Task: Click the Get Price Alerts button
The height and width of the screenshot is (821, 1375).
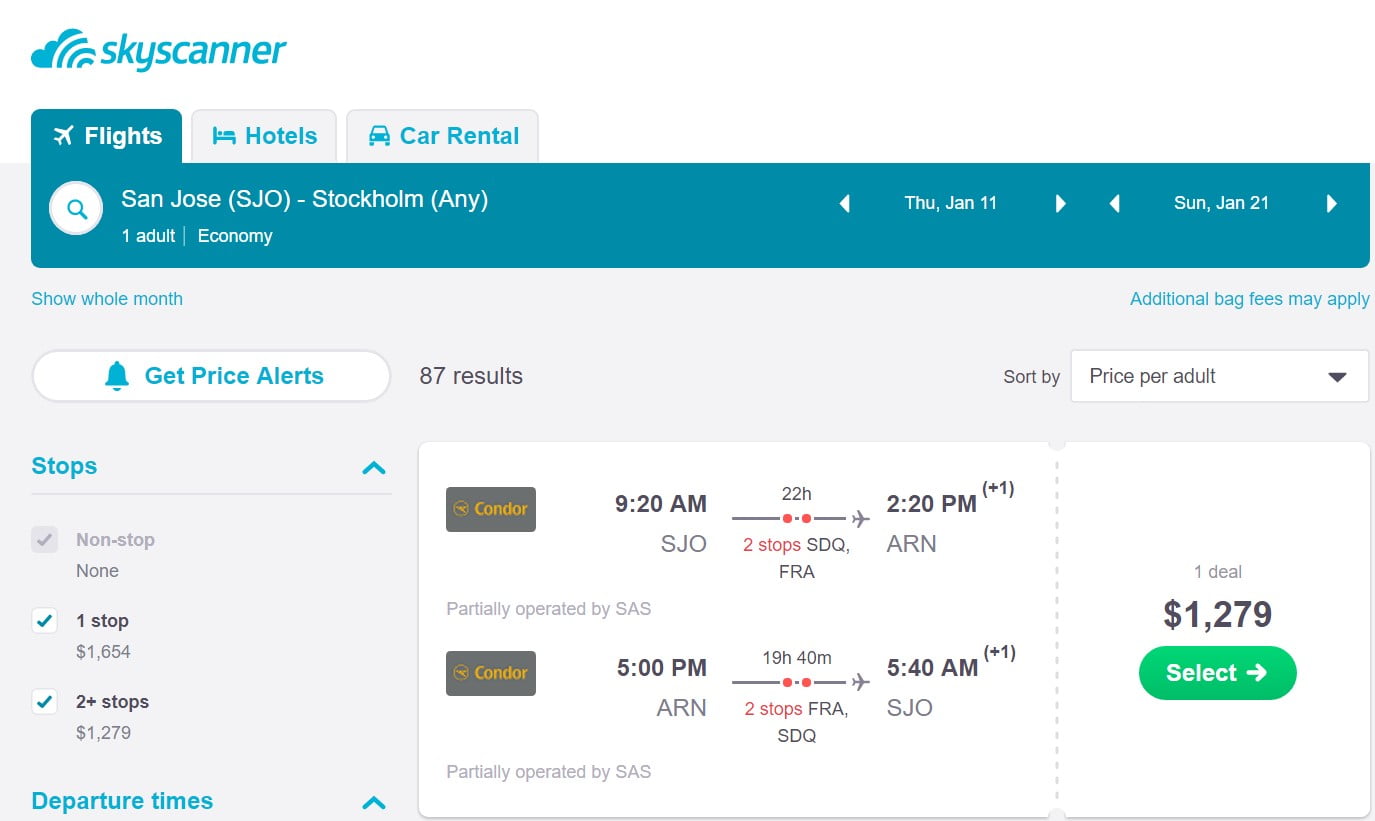Action: tap(211, 376)
